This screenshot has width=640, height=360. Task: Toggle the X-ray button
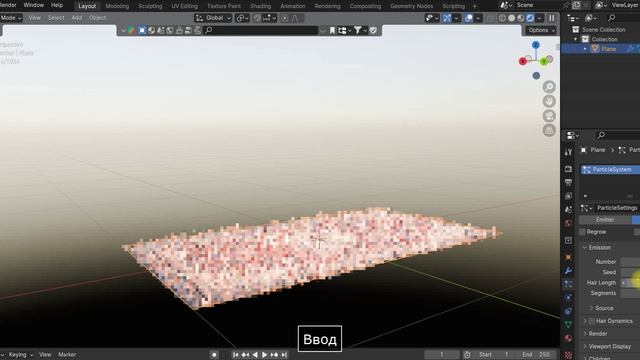[490, 18]
